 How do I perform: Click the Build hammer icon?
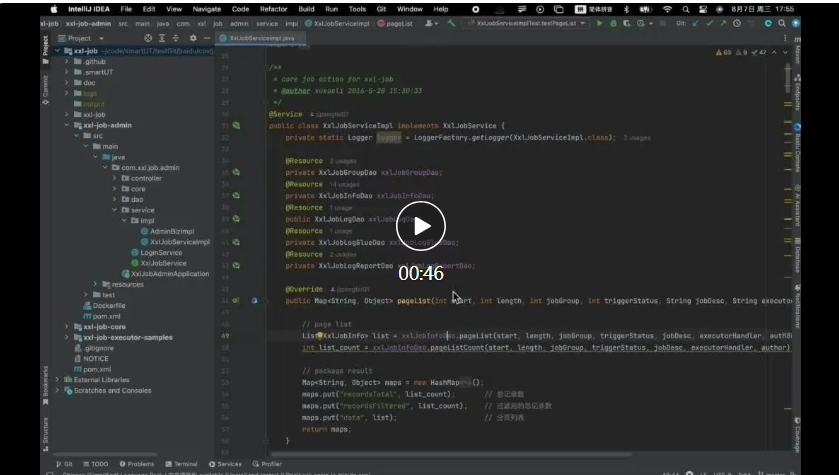[451, 24]
